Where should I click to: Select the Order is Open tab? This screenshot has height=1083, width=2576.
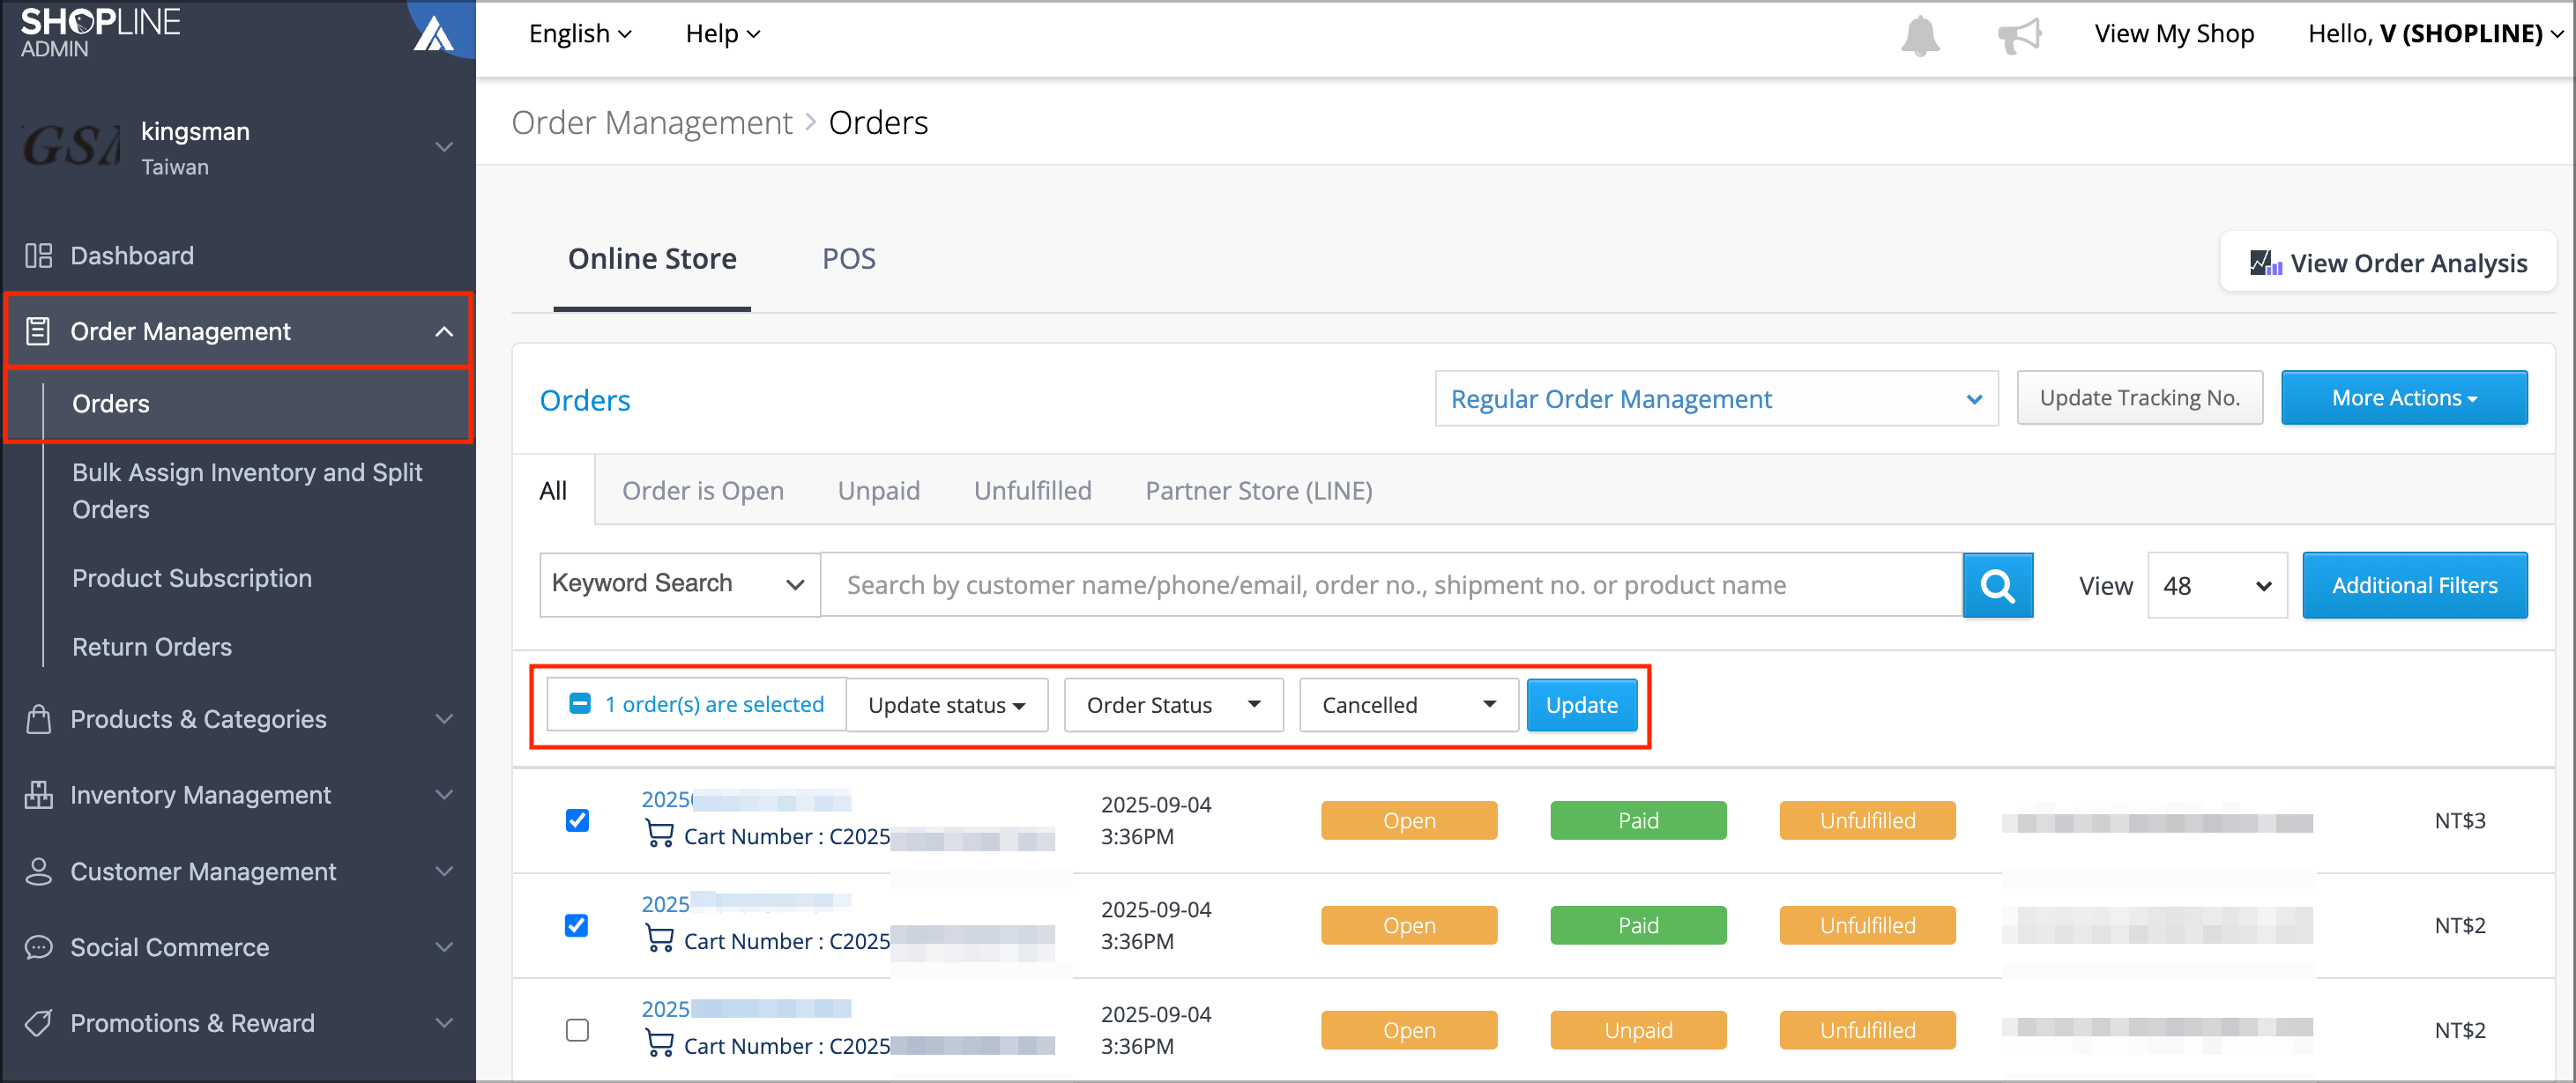point(703,491)
